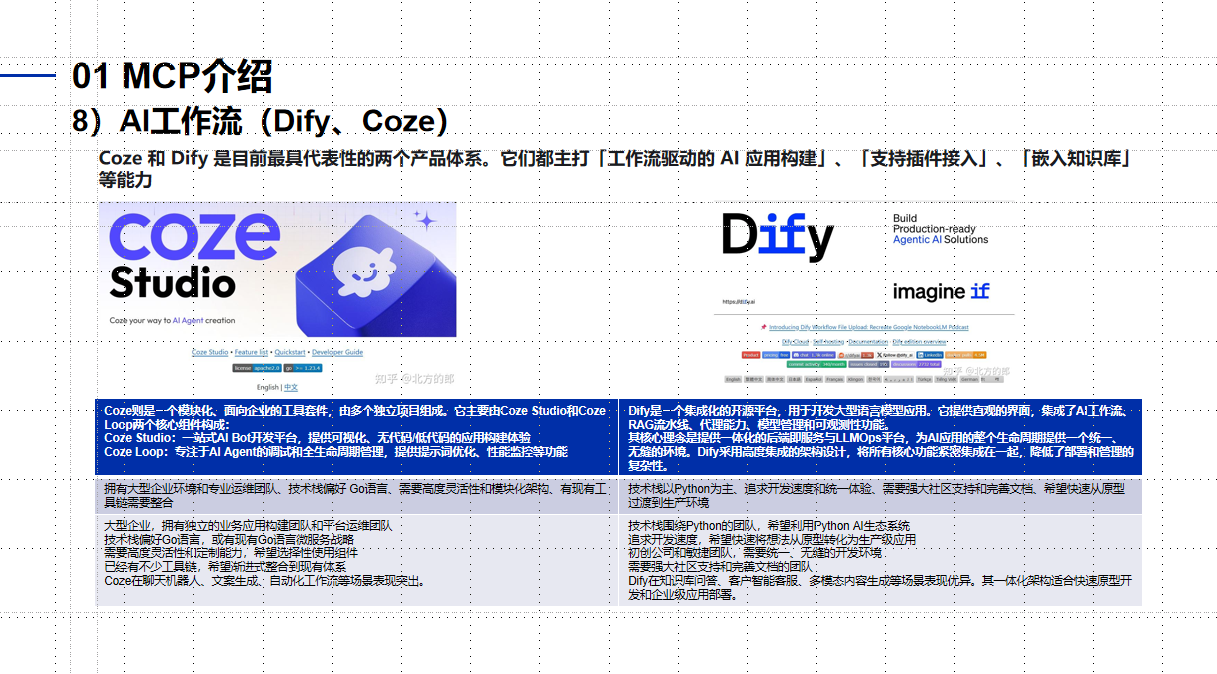Open the Self-hosting link
The width and height of the screenshot is (1217, 674).
click(828, 342)
